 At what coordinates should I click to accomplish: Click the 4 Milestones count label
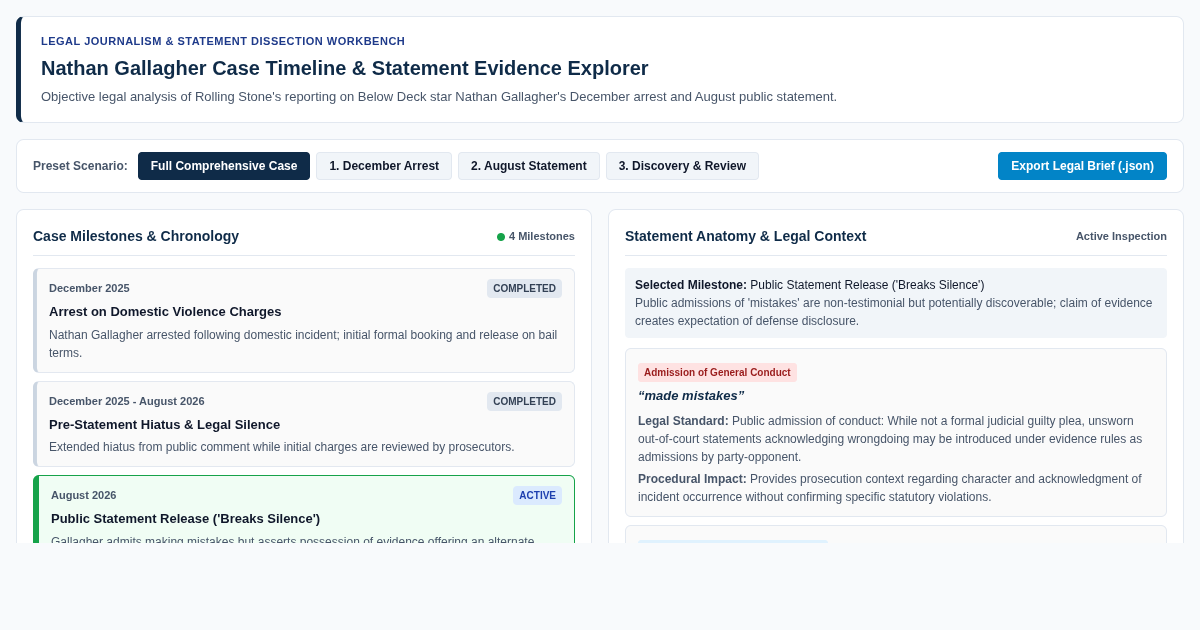coord(542,236)
